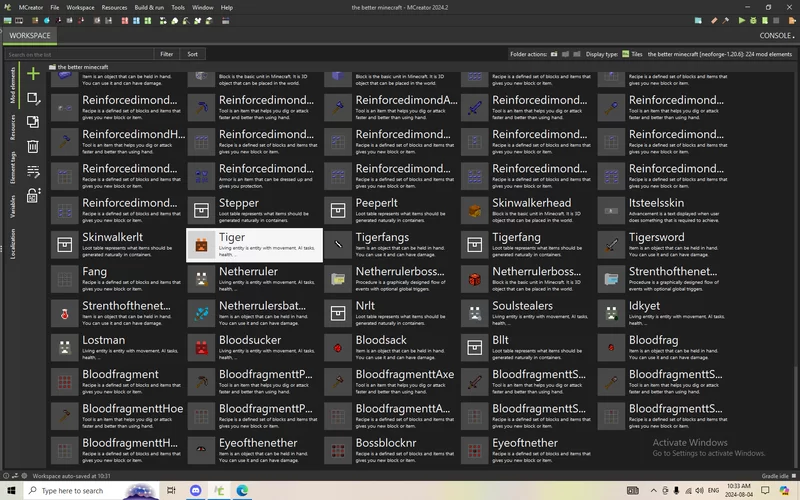The width and height of the screenshot is (800, 500).
Task: Click the duplicate element icon in sidebar
Action: (33, 122)
